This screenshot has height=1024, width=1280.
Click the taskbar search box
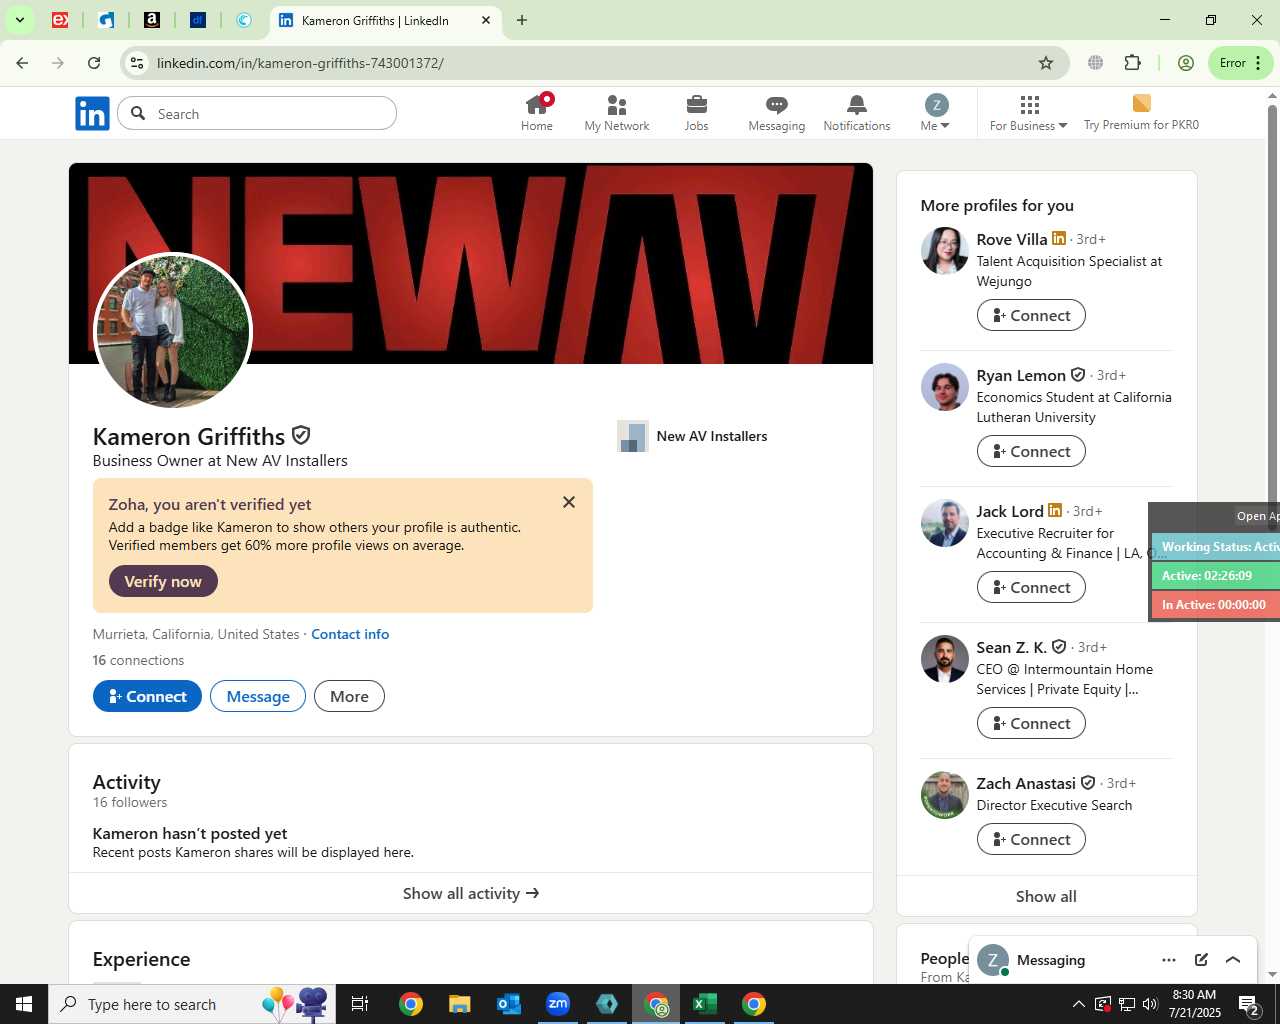click(x=190, y=1004)
